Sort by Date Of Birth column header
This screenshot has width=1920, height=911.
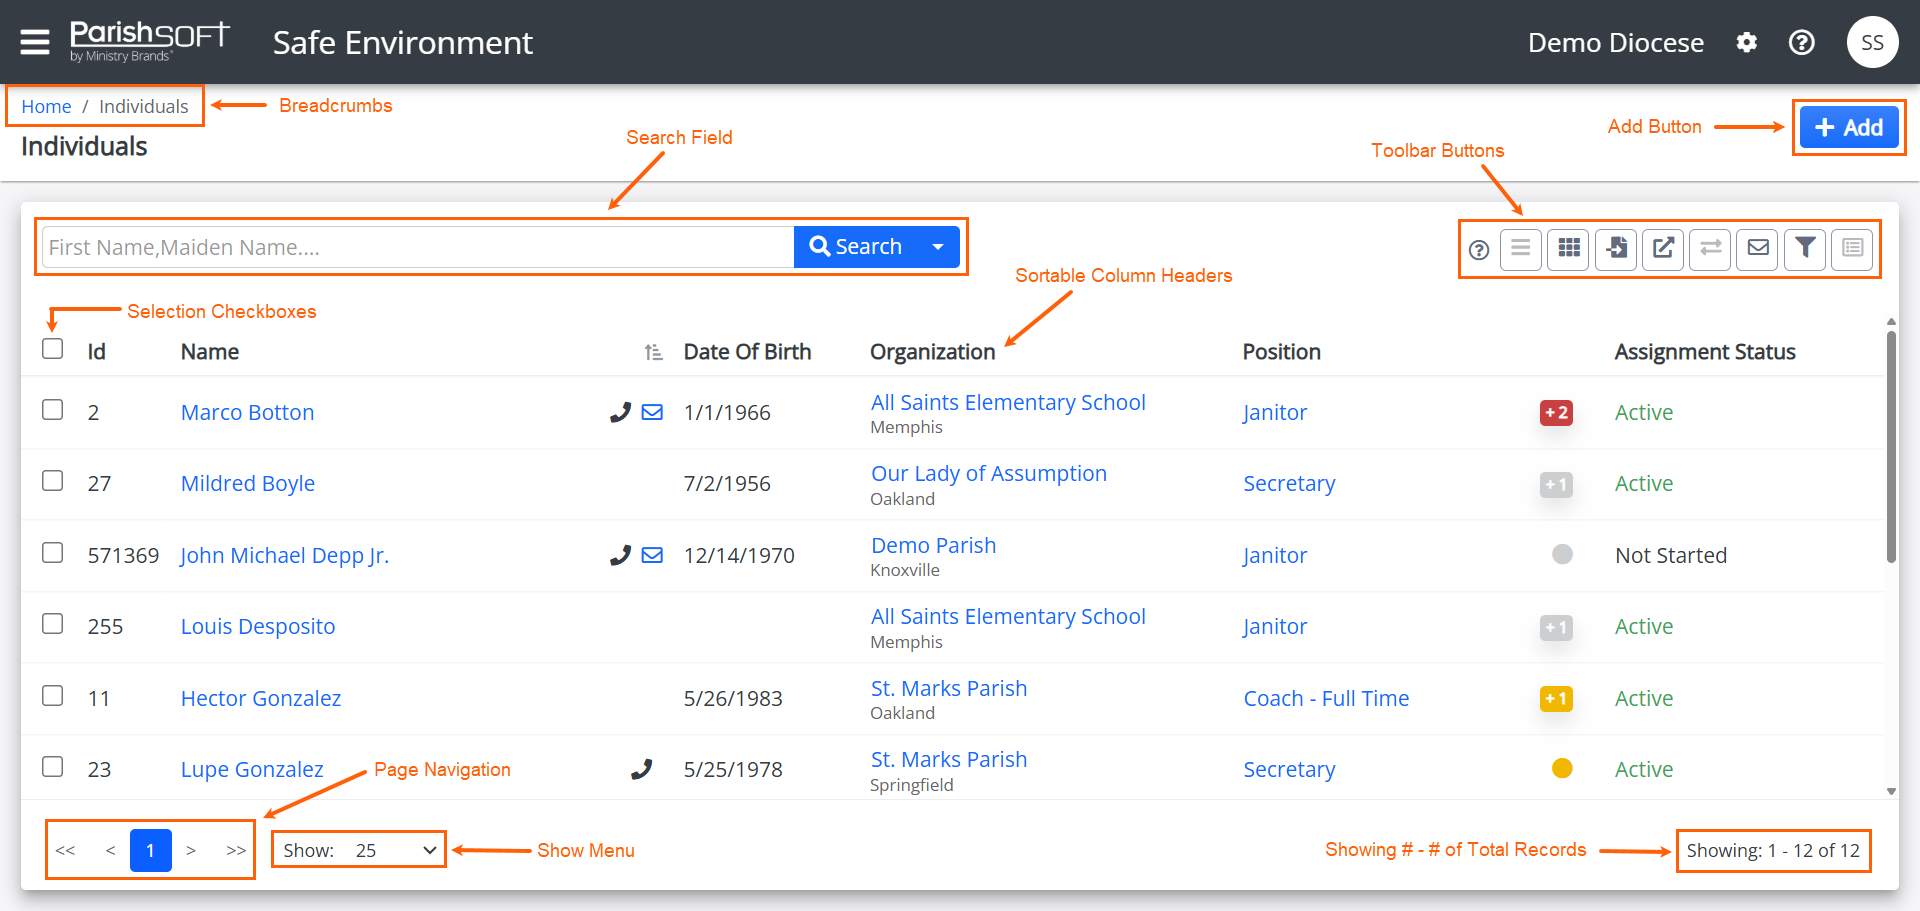pyautogui.click(x=747, y=352)
